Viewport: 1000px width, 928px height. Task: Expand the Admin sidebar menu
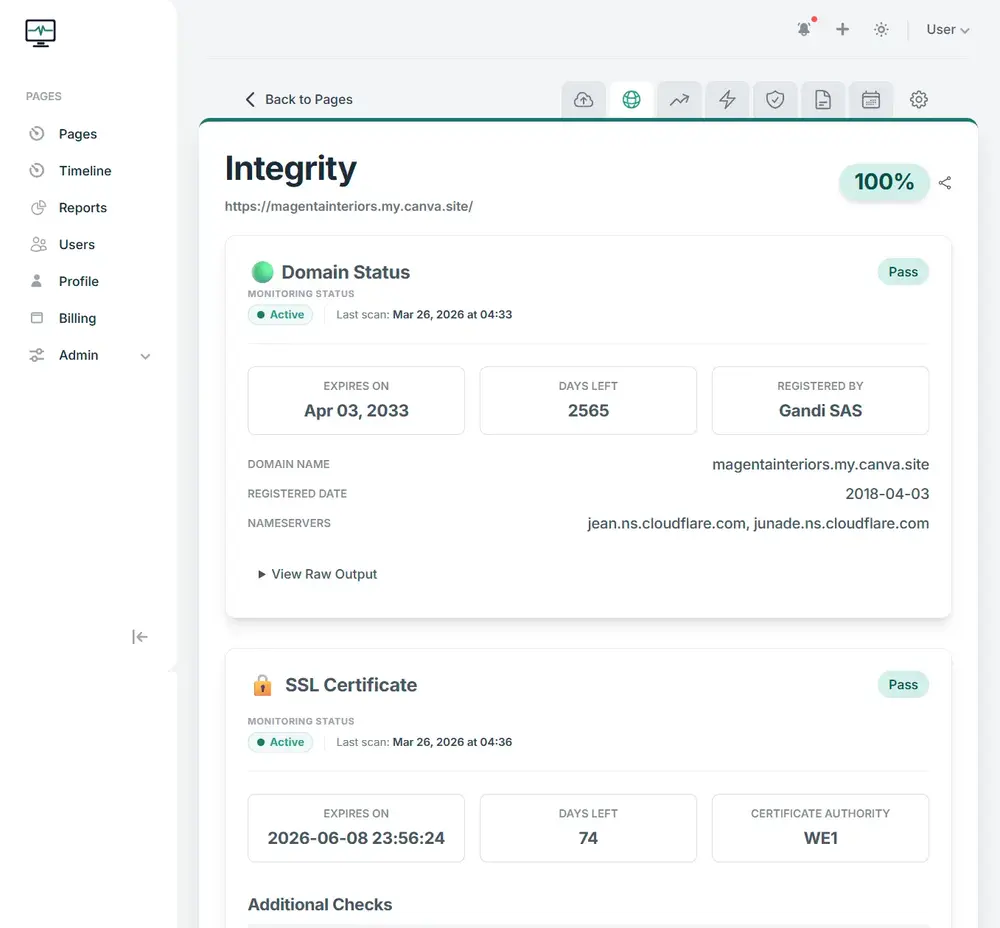click(88, 355)
